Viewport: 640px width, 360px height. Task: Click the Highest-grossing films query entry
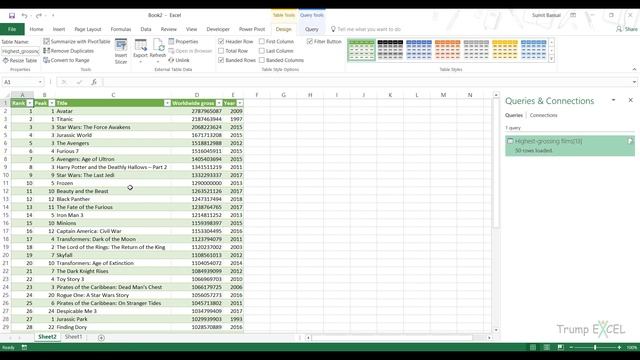click(570, 146)
